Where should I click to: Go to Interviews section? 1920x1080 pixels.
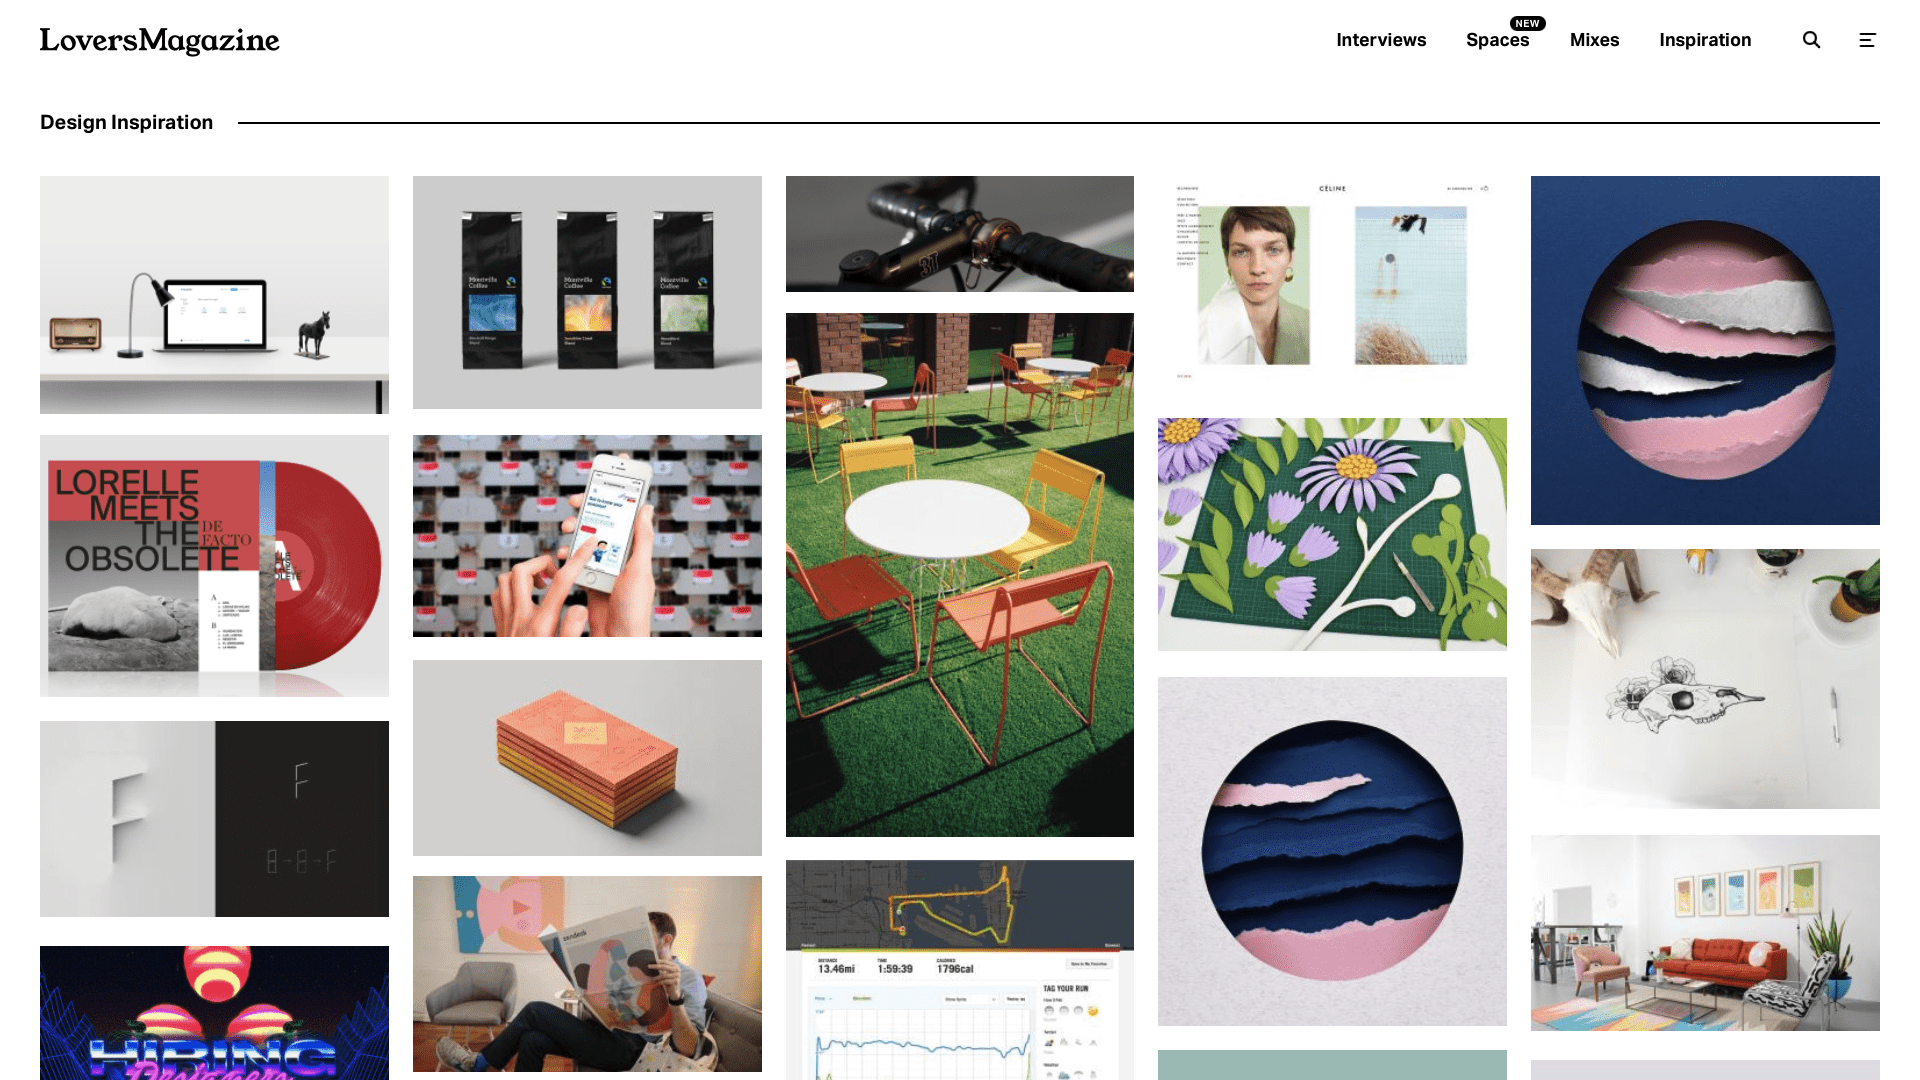click(x=1381, y=40)
